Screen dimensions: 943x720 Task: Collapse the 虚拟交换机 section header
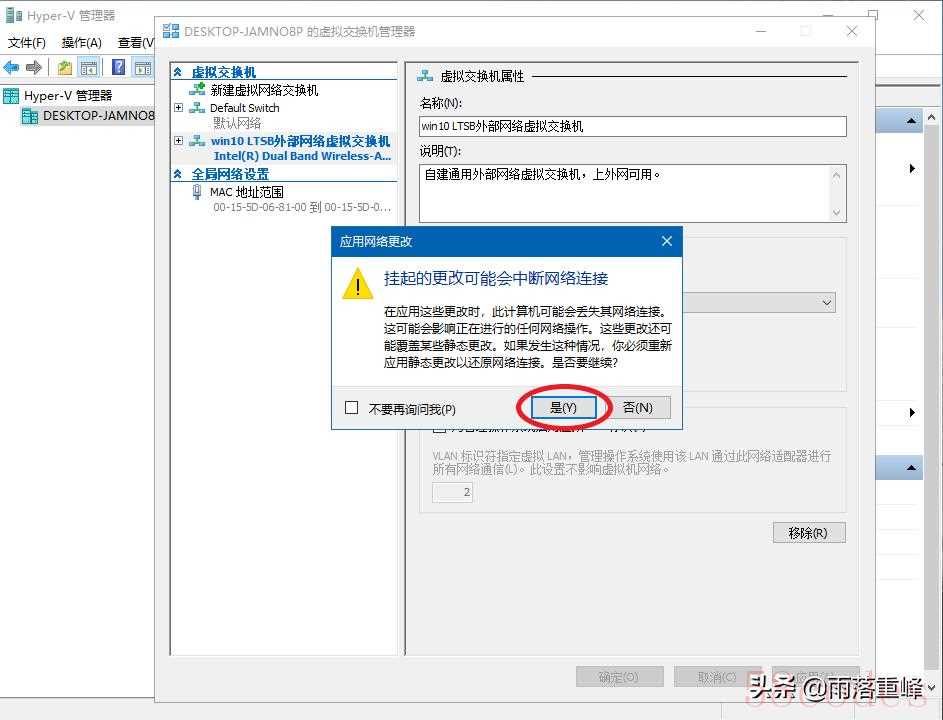pos(178,73)
